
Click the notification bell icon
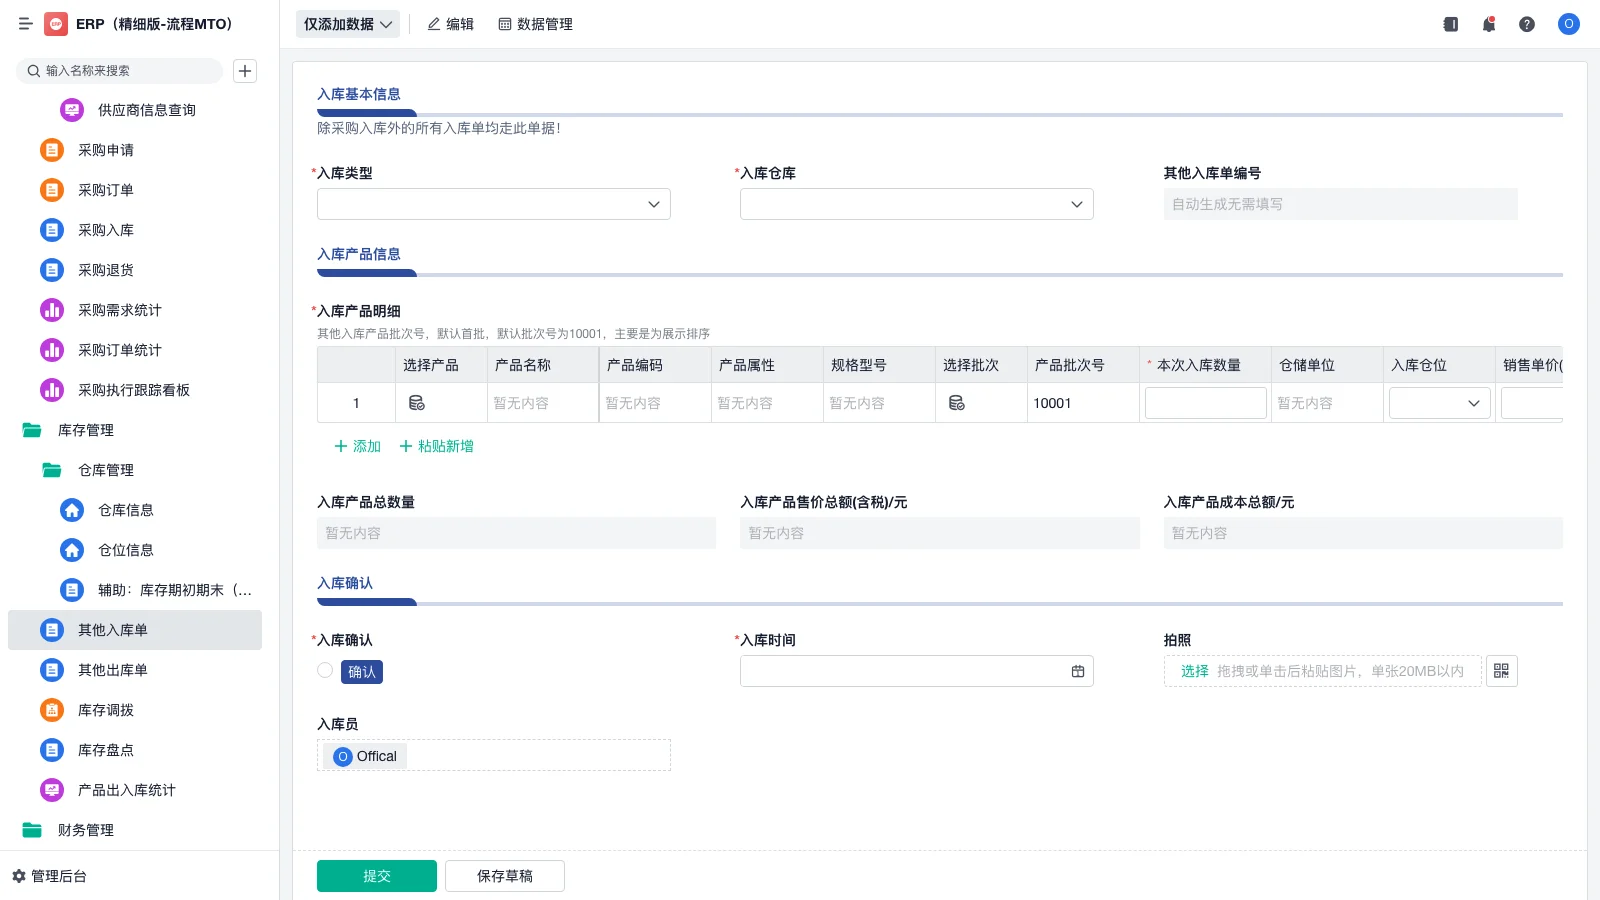tap(1488, 24)
